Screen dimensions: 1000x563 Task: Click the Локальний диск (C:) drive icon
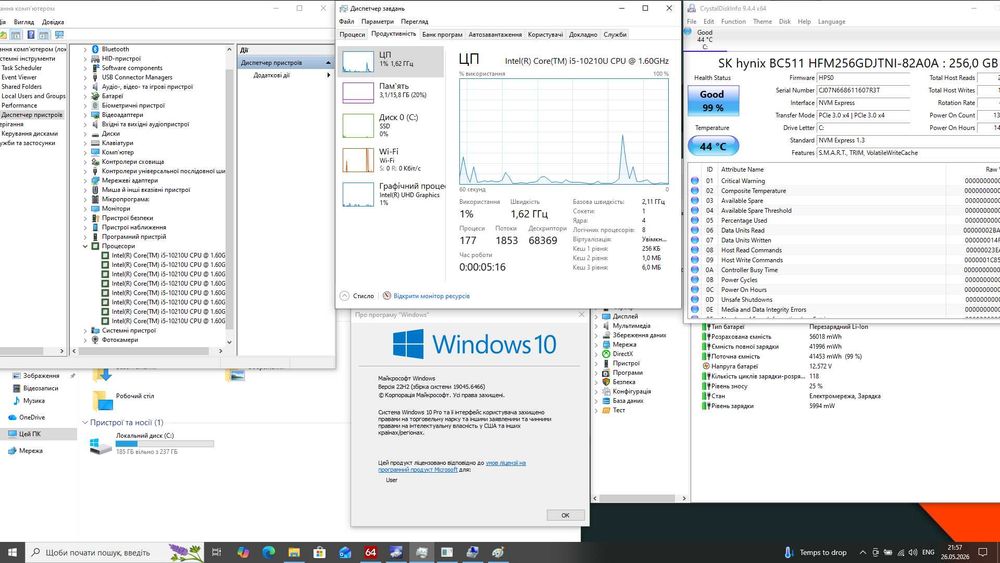101,445
